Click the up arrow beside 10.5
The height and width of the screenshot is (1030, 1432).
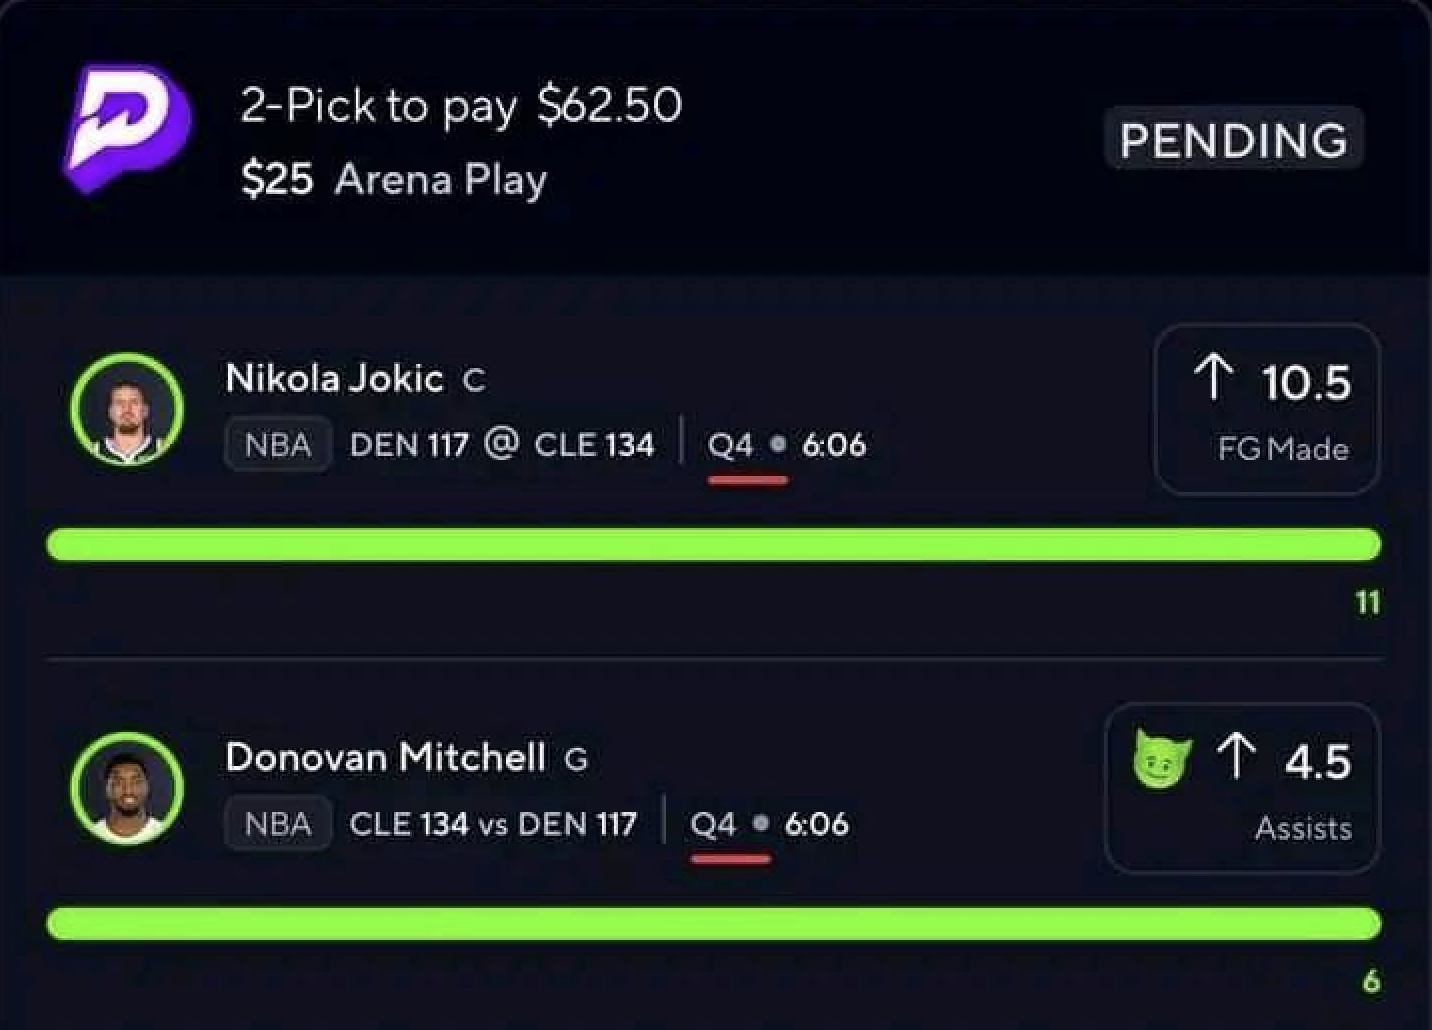tap(1213, 378)
